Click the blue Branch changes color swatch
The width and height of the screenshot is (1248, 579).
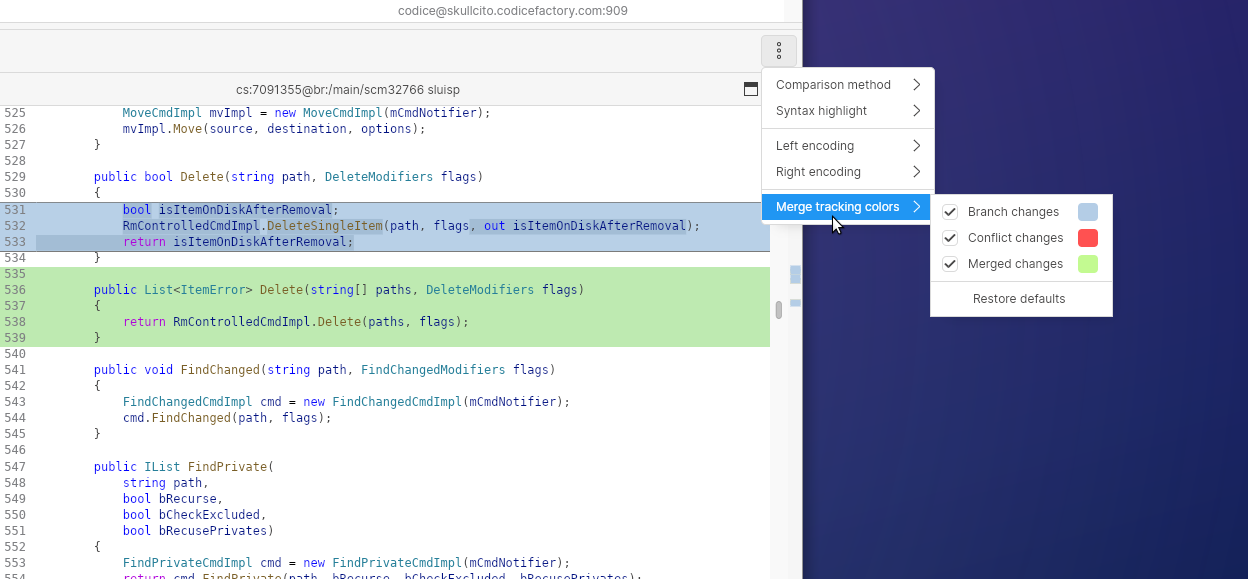pyautogui.click(x=1087, y=211)
